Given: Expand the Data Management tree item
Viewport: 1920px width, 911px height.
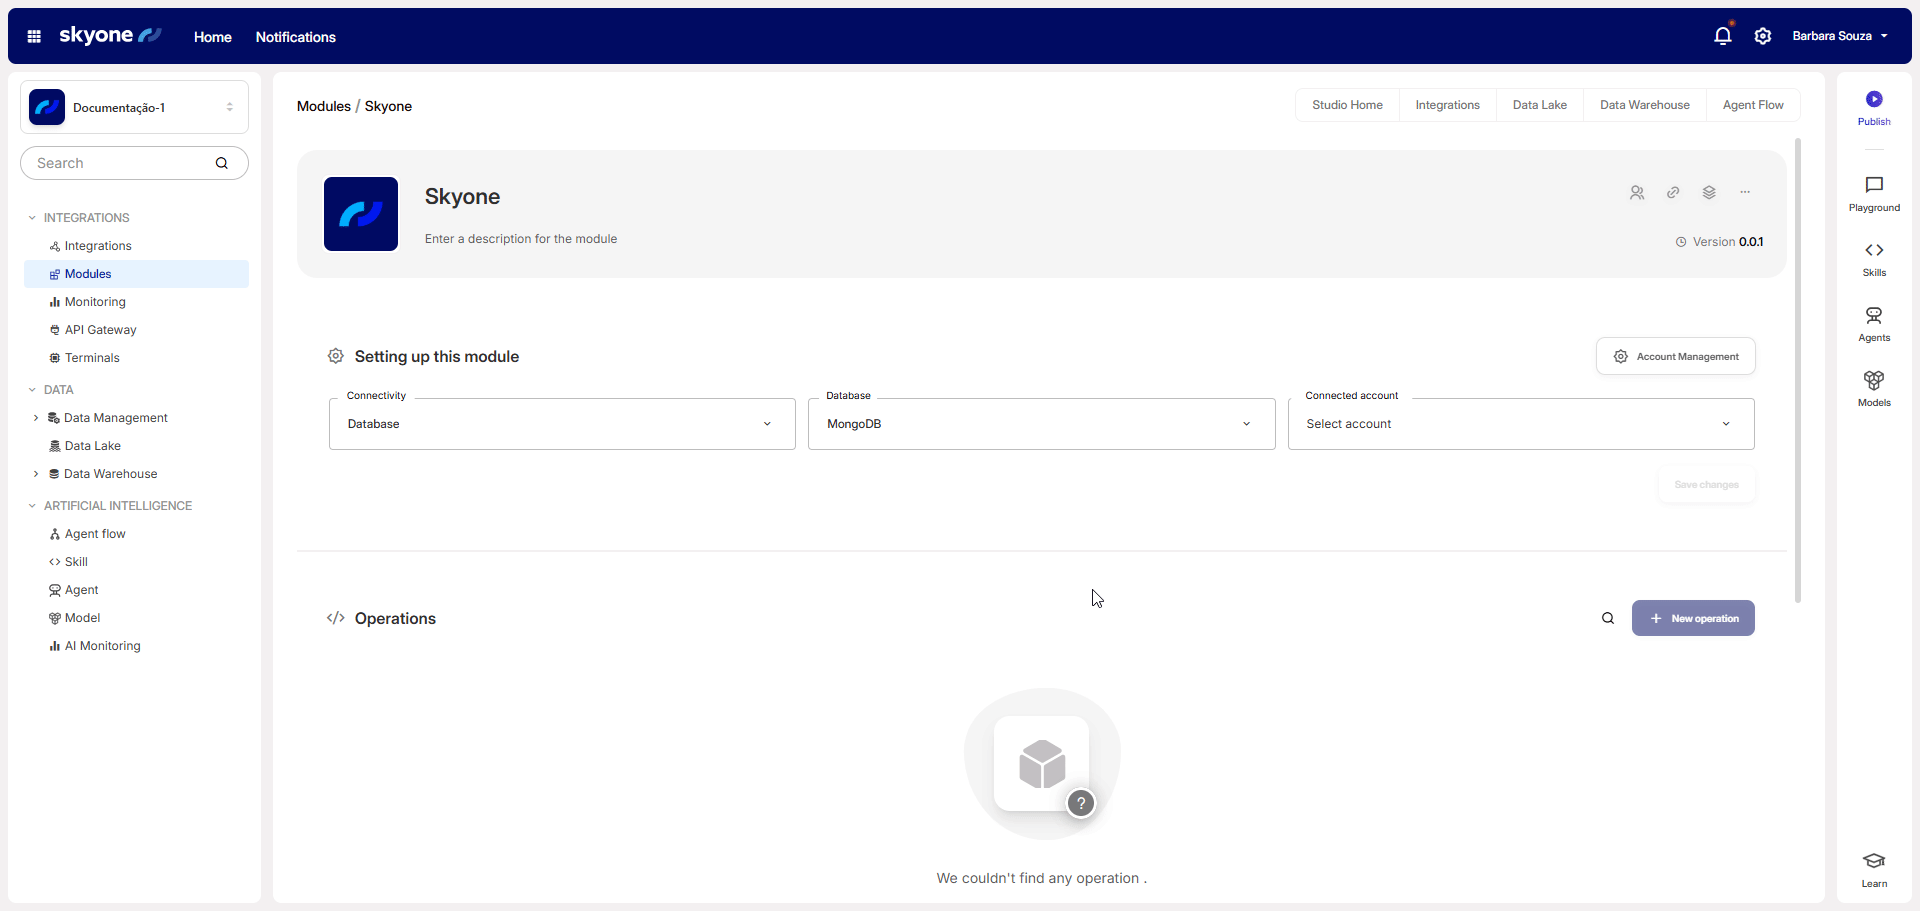Looking at the screenshot, I should [x=36, y=418].
